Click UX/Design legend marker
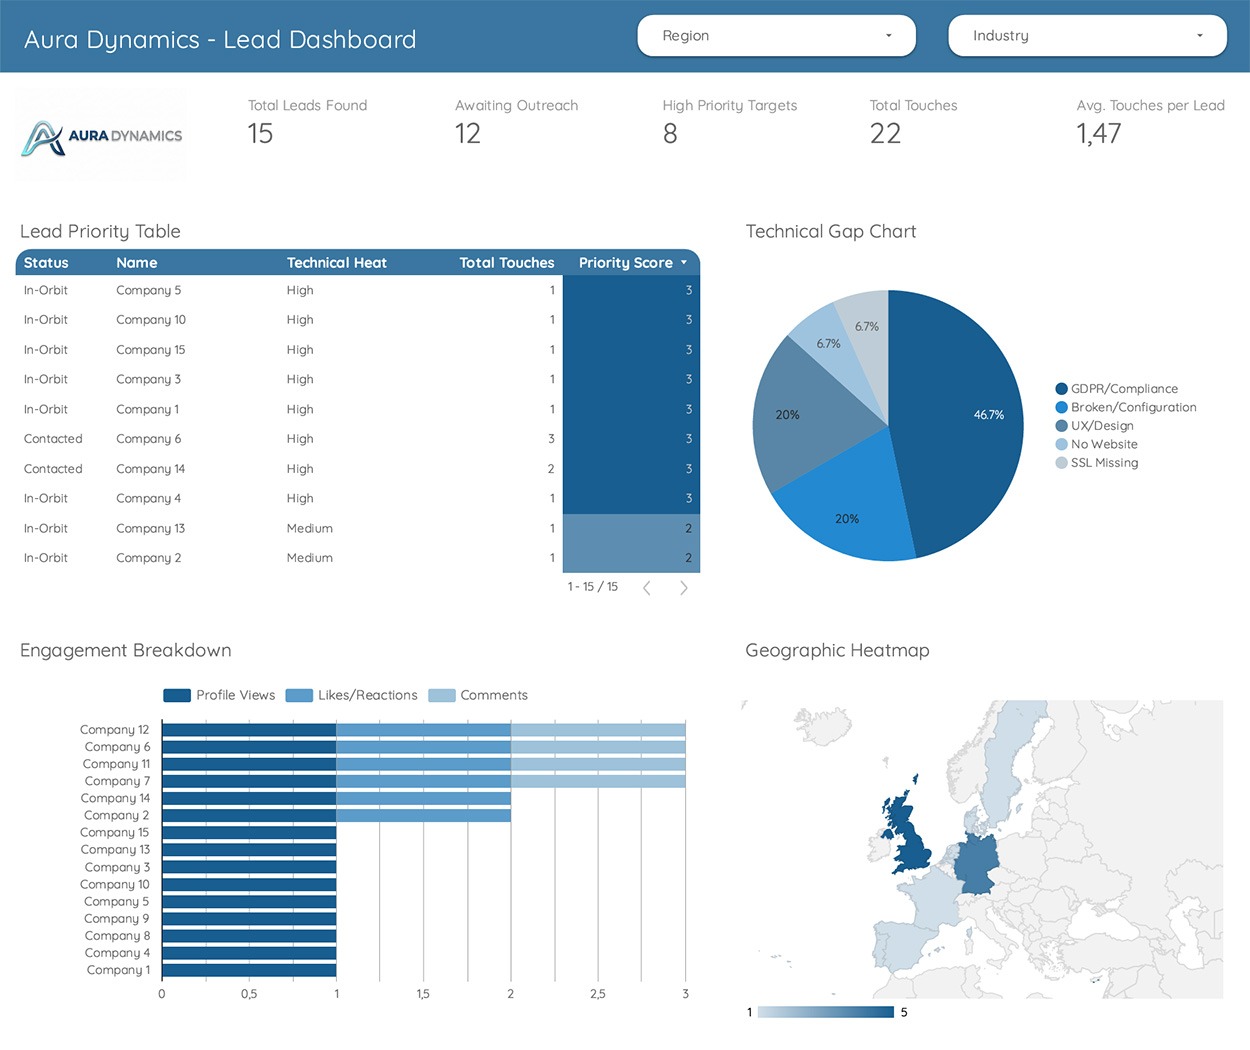This screenshot has width=1250, height=1050. tap(1061, 426)
